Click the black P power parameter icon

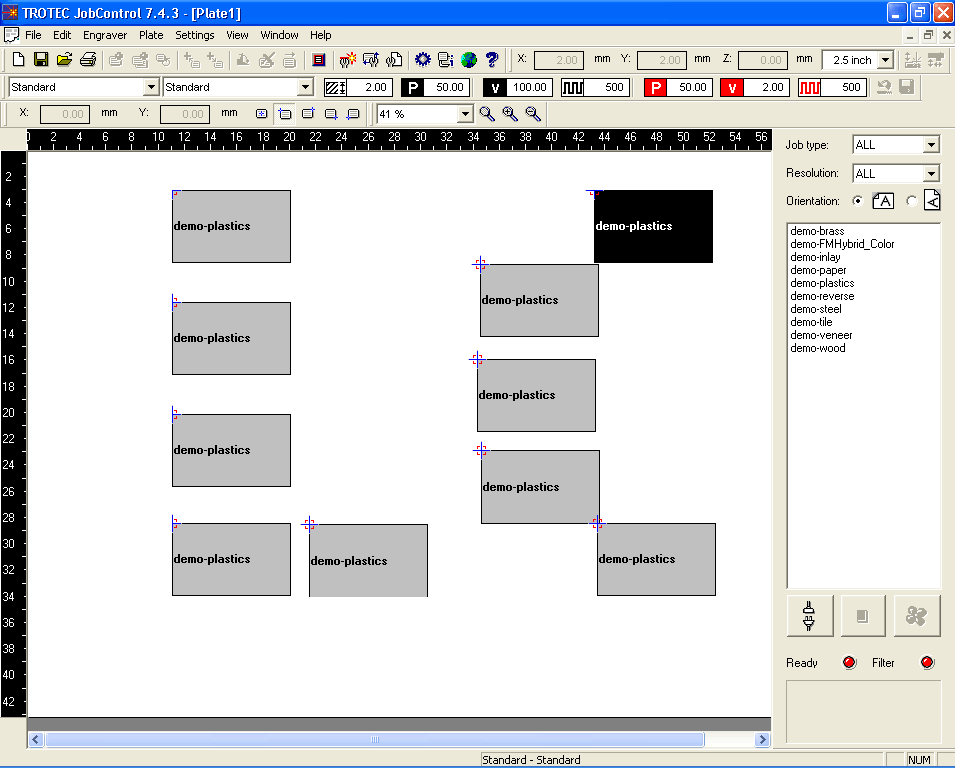coord(413,88)
